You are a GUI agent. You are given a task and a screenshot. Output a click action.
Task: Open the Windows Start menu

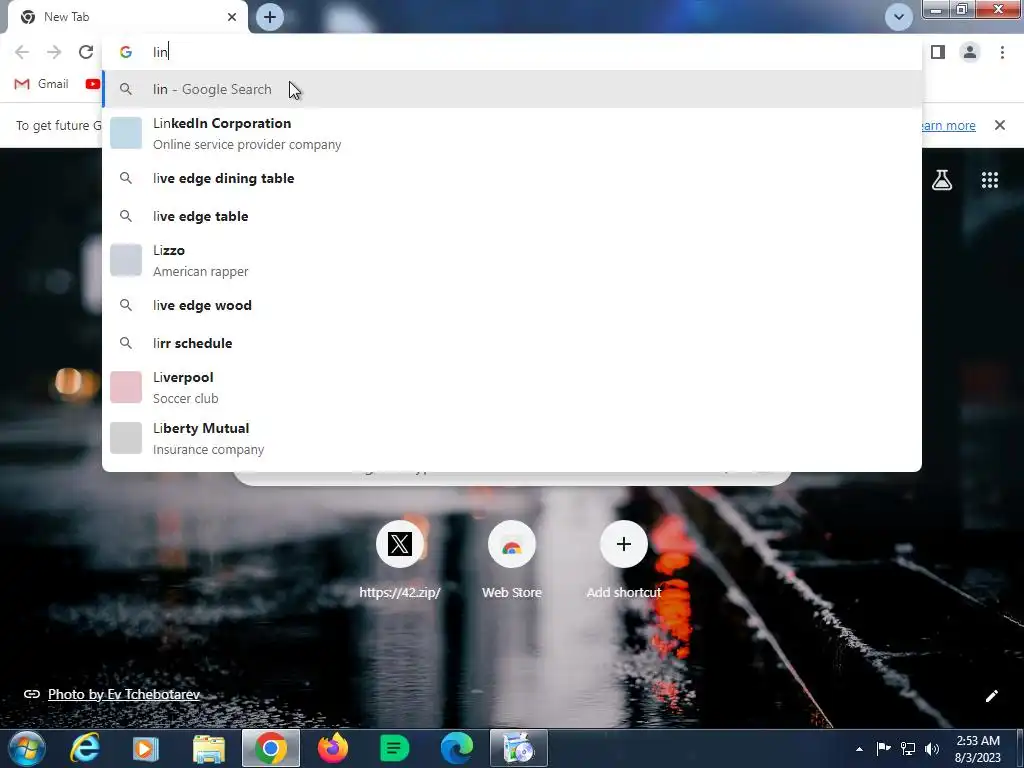click(x=26, y=748)
